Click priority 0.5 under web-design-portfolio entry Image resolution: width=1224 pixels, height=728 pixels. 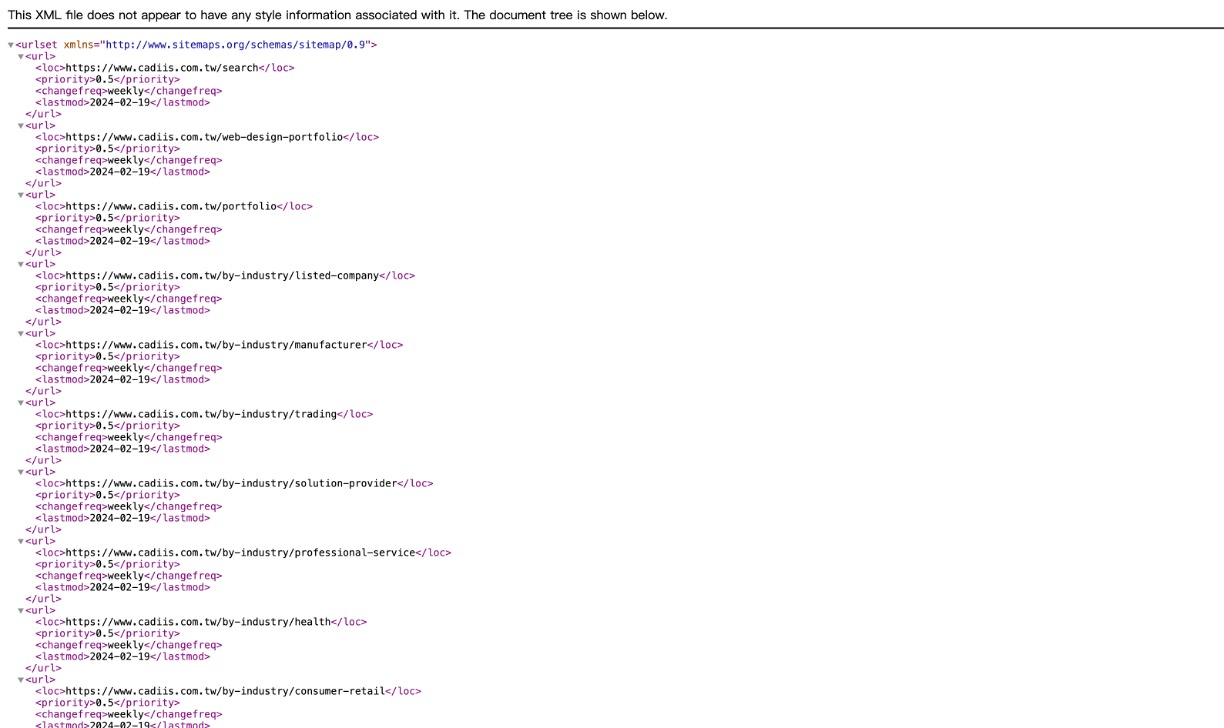click(105, 149)
